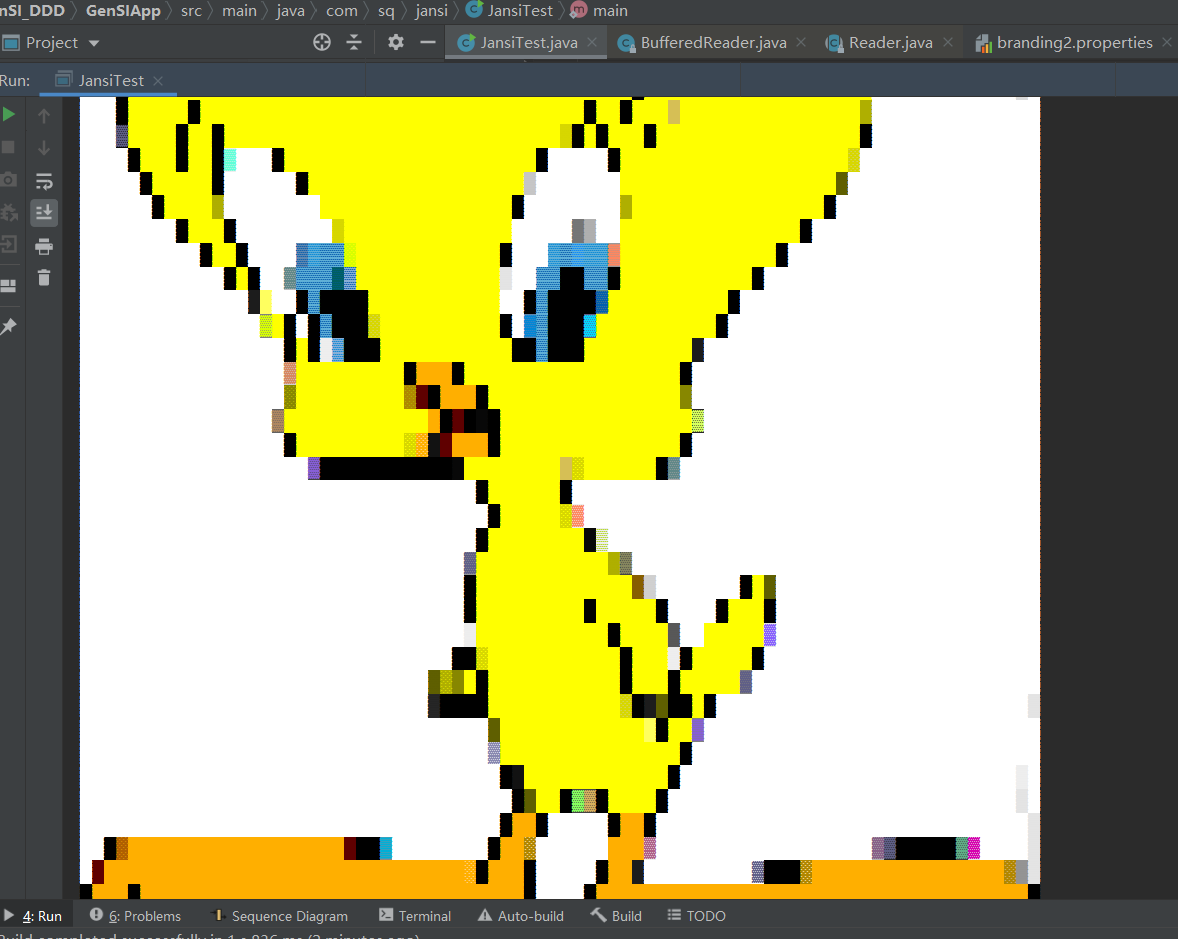This screenshot has height=939, width=1178.
Task: Click the Stop process square icon
Action: [8, 147]
